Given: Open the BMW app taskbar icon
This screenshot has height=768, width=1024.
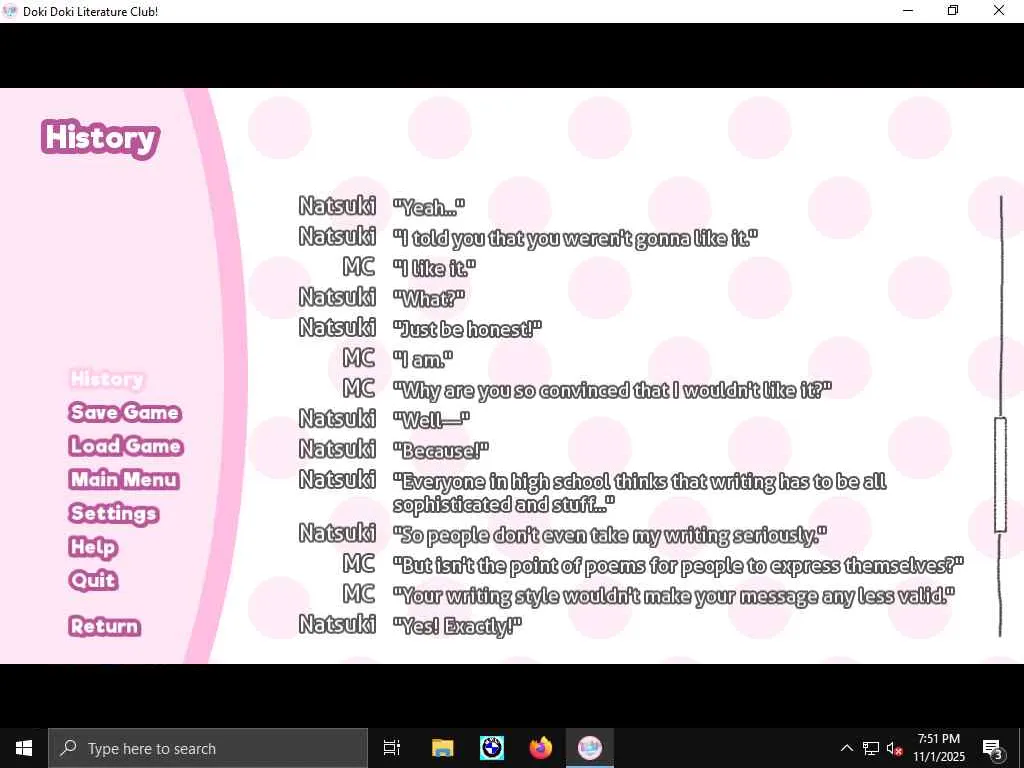Looking at the screenshot, I should [x=492, y=748].
